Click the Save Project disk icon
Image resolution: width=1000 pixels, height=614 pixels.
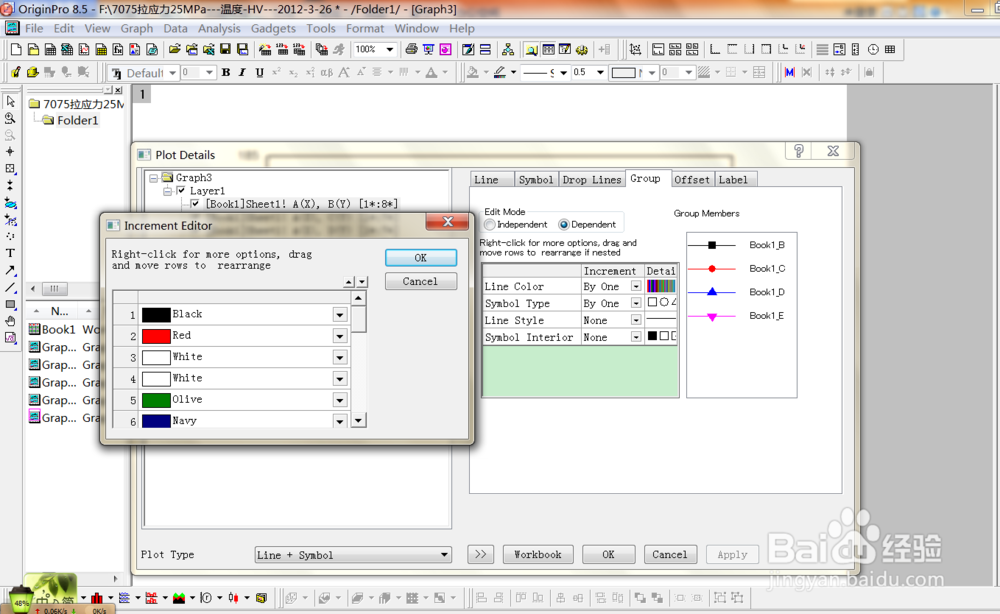coord(225,49)
